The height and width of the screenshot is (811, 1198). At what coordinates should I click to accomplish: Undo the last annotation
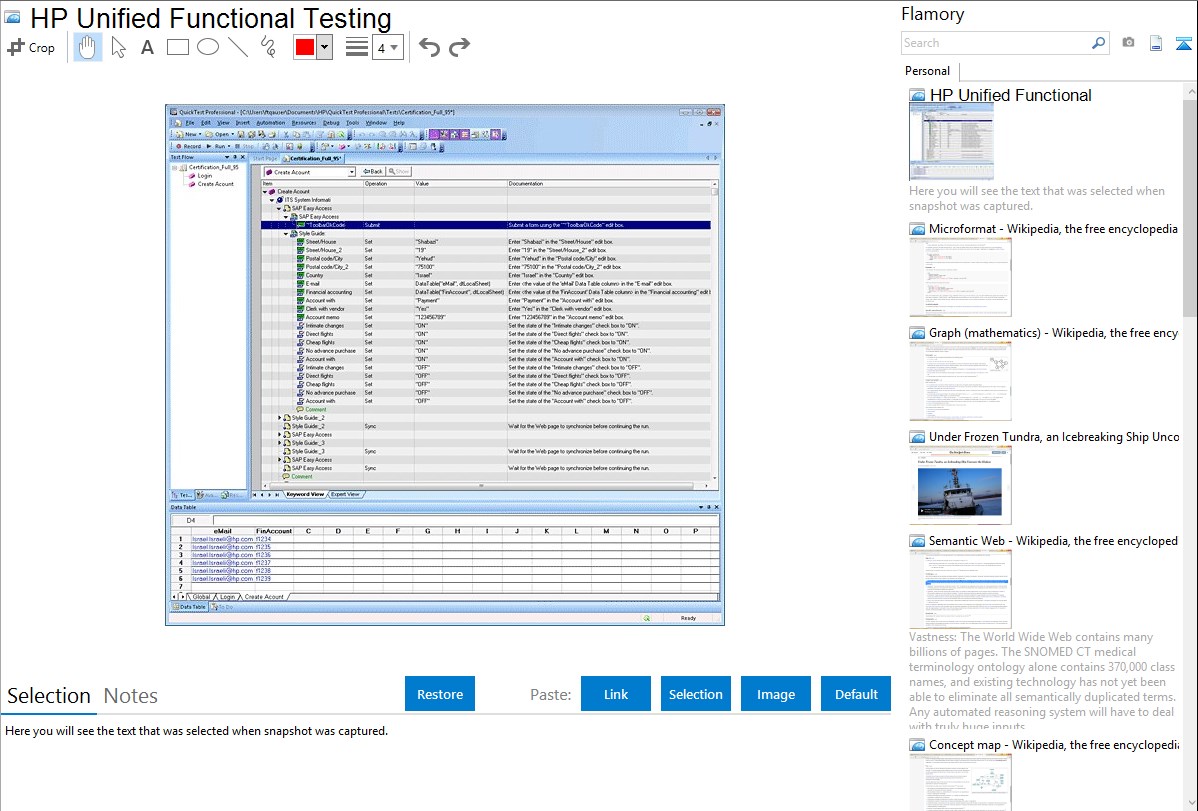pos(429,47)
